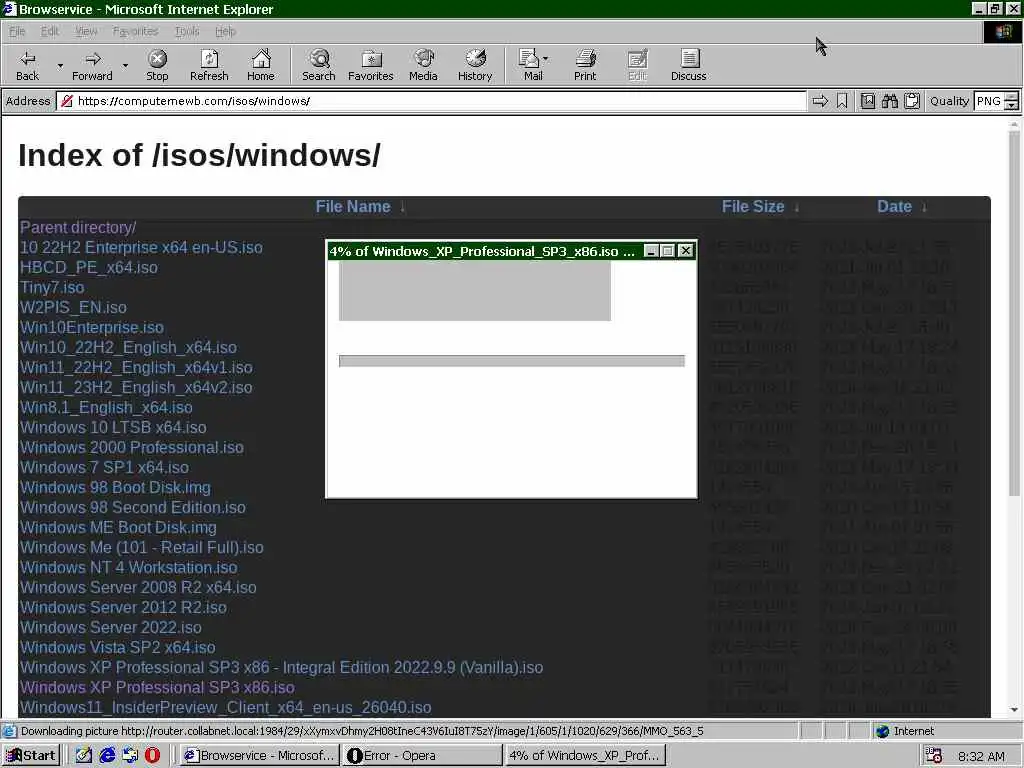This screenshot has width=1024, height=768.
Task: Click the Internet security zone indicator
Action: (x=906, y=731)
